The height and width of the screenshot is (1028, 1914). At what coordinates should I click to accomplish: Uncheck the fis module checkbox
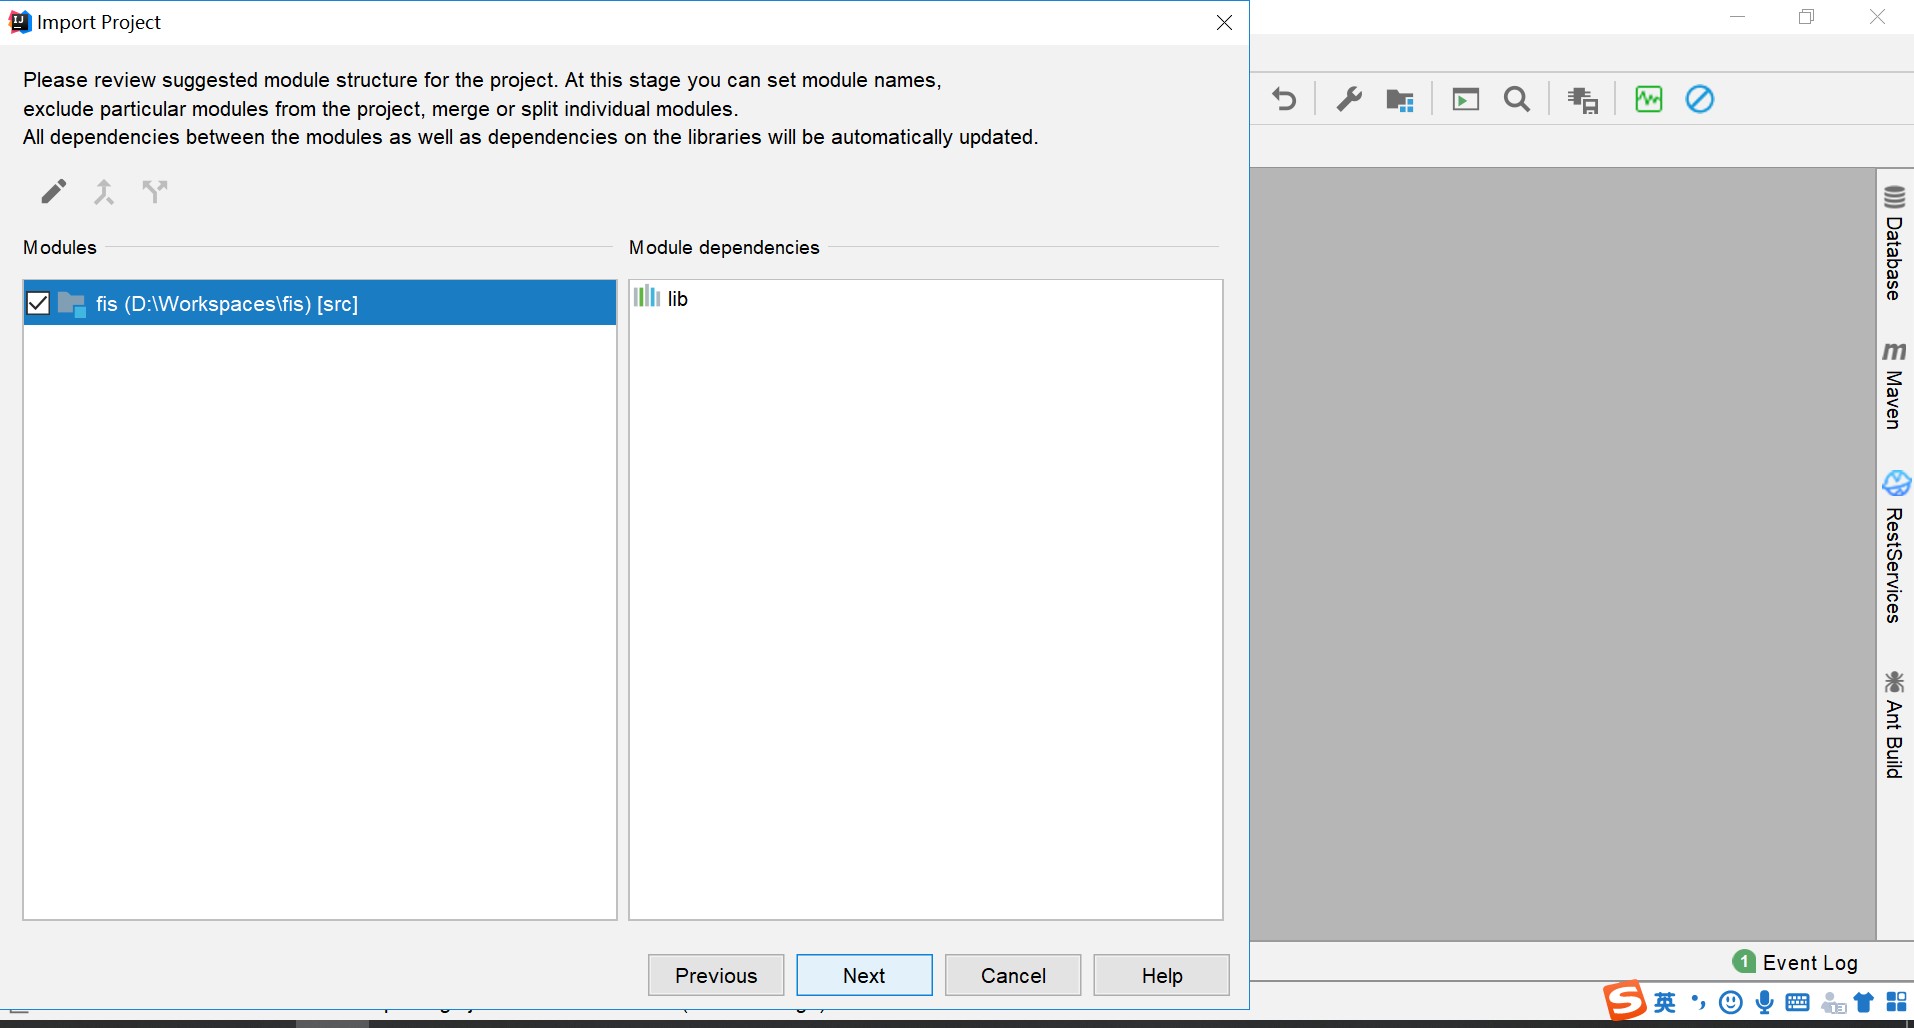(38, 303)
